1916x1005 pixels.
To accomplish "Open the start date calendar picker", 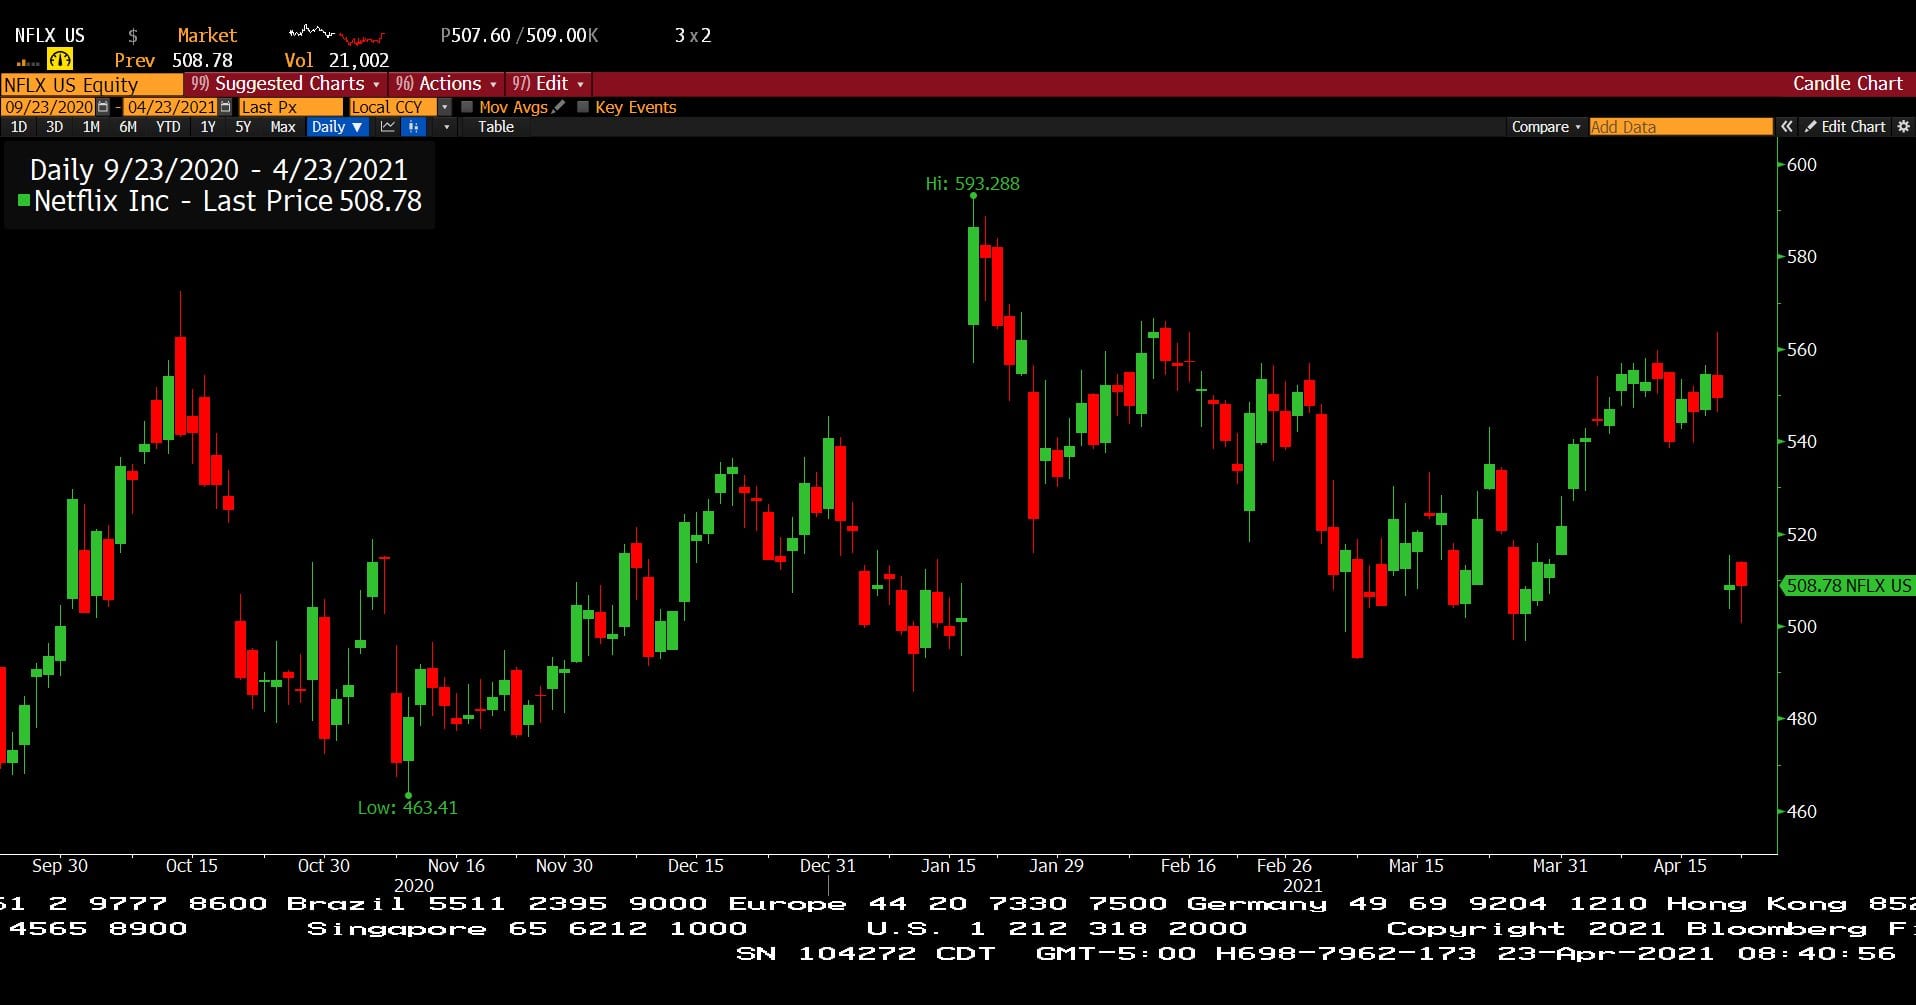I will point(103,107).
